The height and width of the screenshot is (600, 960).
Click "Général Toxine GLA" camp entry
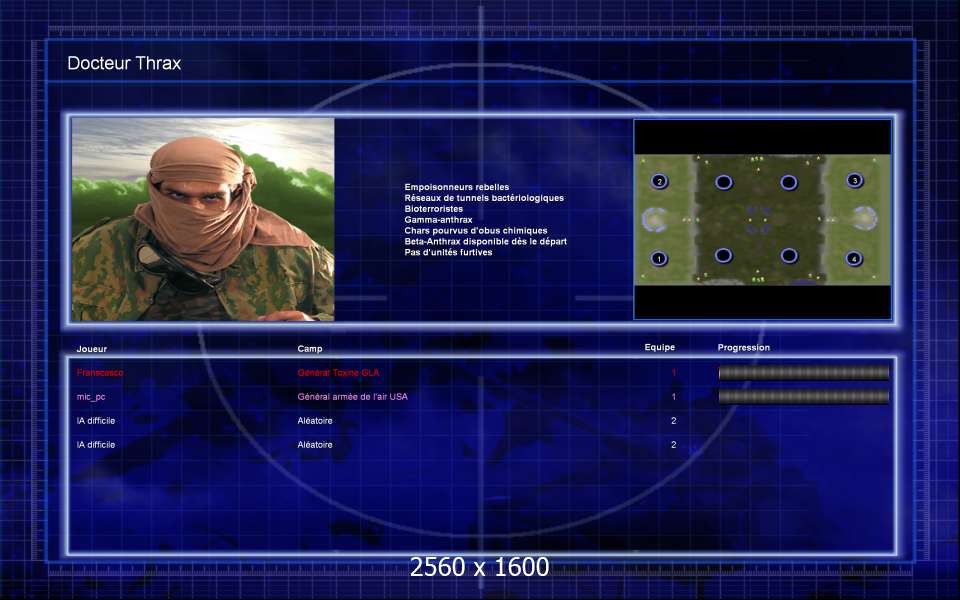[339, 372]
